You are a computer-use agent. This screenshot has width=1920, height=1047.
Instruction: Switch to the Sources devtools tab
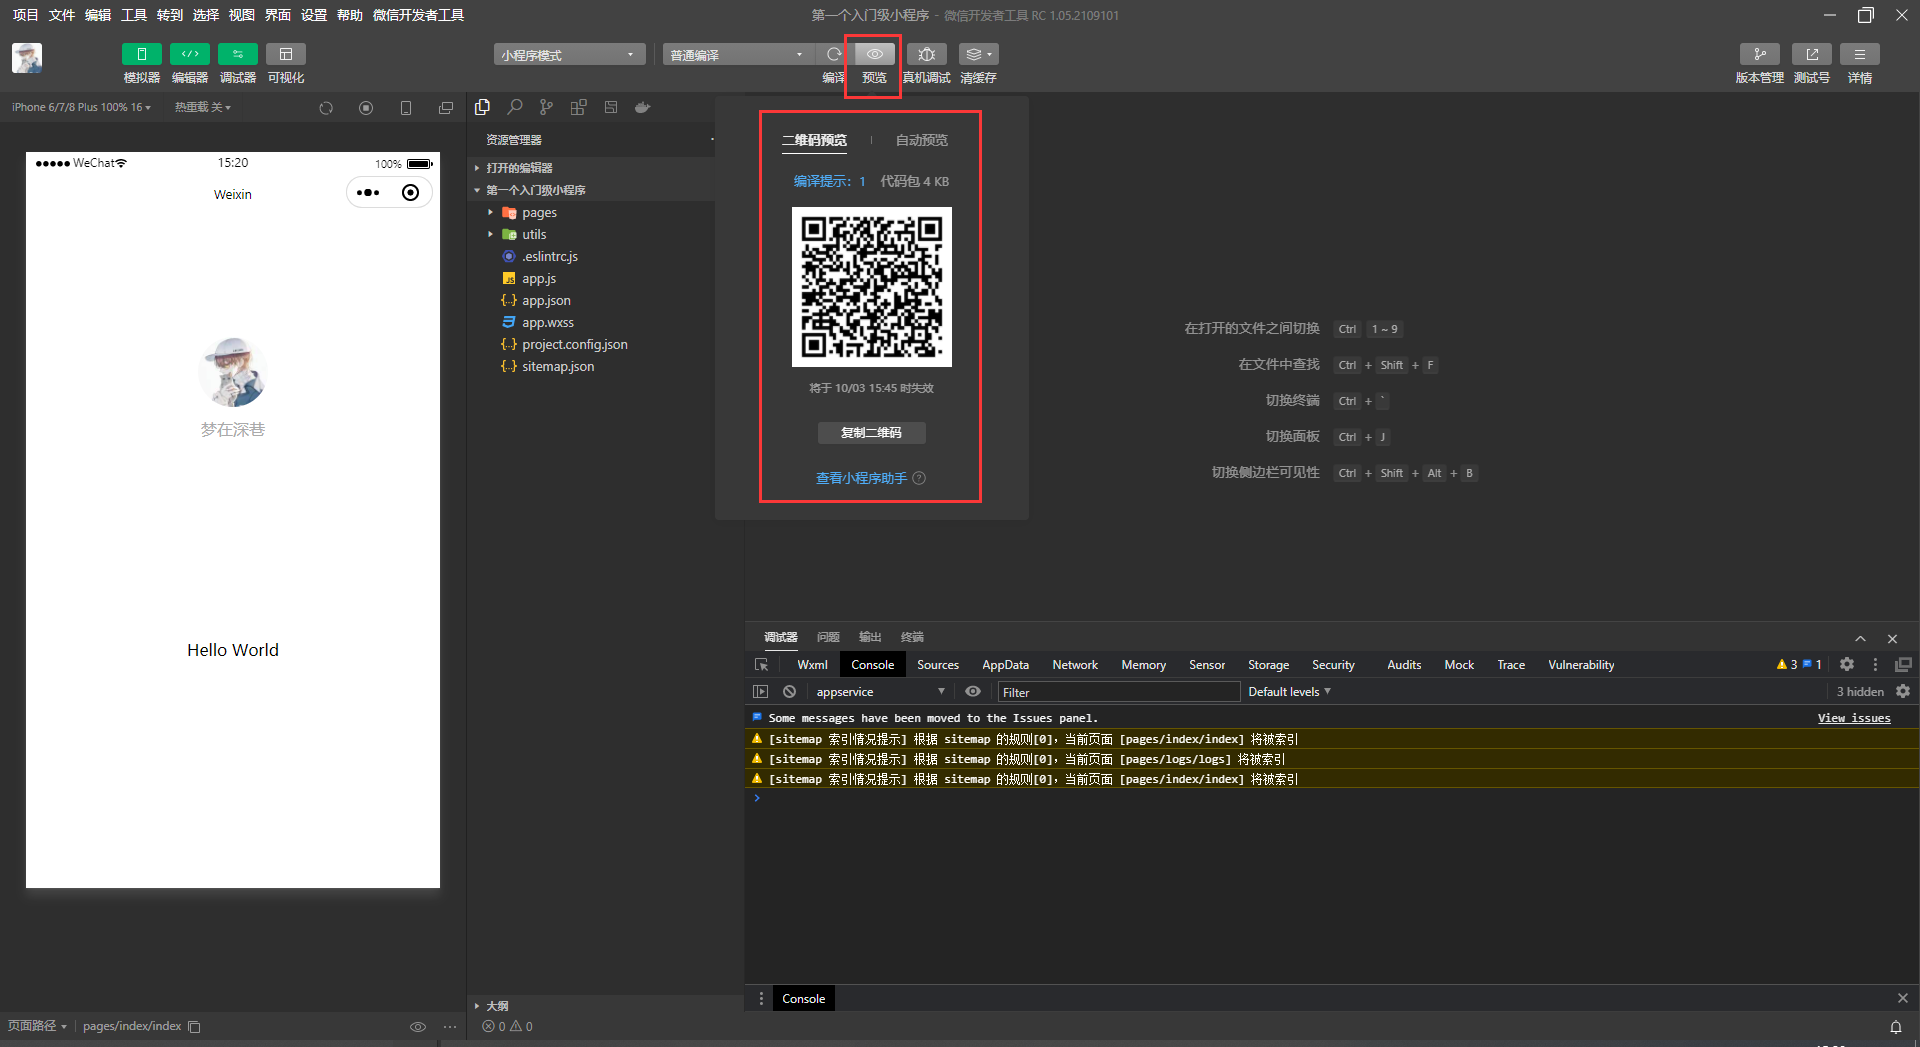click(x=937, y=665)
